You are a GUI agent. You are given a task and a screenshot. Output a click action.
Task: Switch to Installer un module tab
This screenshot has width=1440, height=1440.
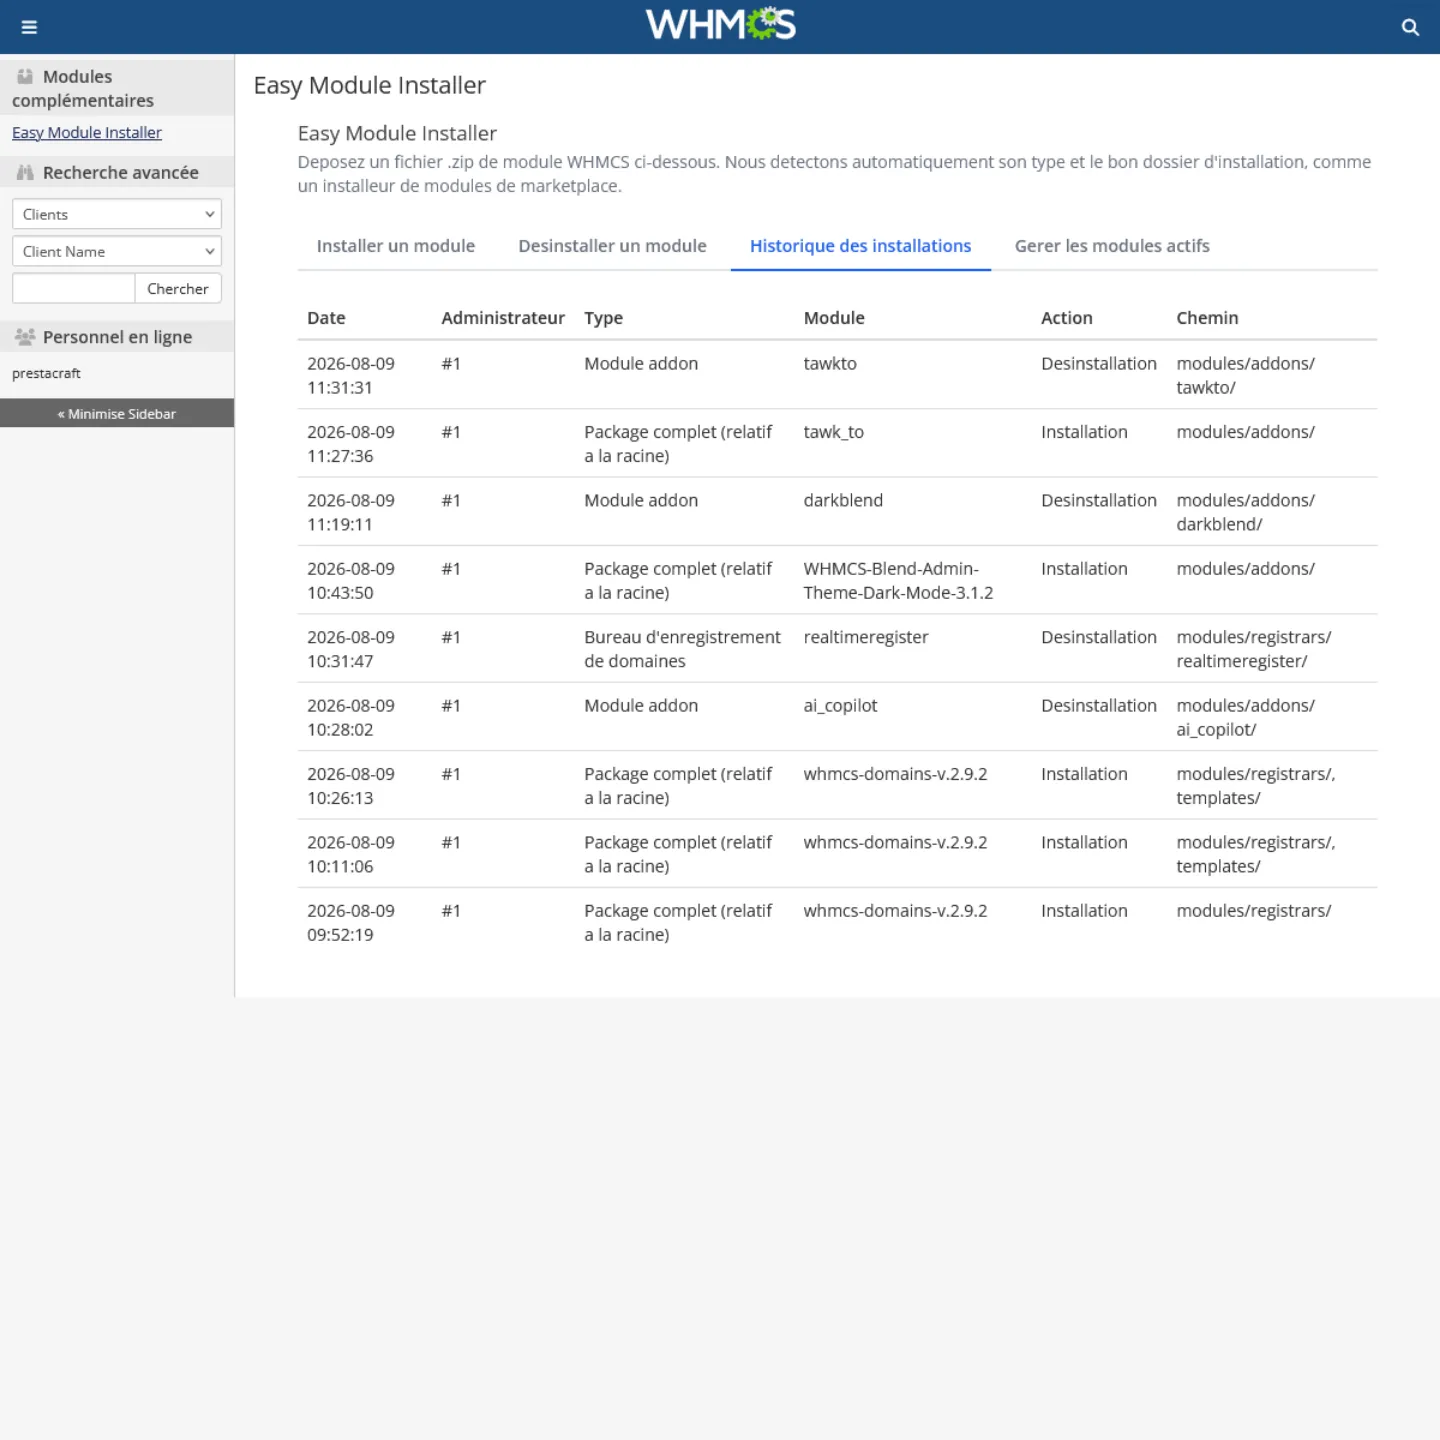pyautogui.click(x=396, y=246)
